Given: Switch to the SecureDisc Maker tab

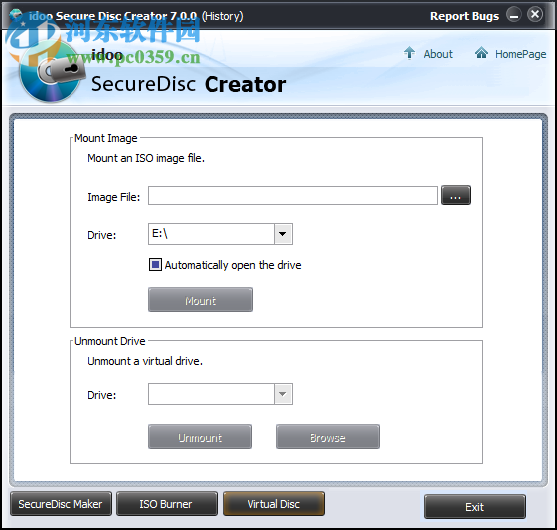Looking at the screenshot, I should pyautogui.click(x=61, y=504).
